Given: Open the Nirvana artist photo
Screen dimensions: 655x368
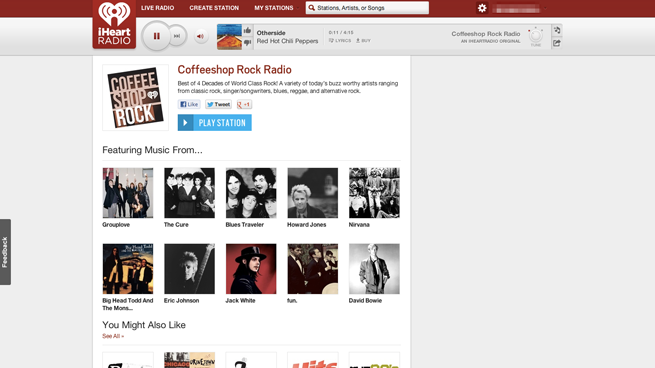Looking at the screenshot, I should coord(374,193).
